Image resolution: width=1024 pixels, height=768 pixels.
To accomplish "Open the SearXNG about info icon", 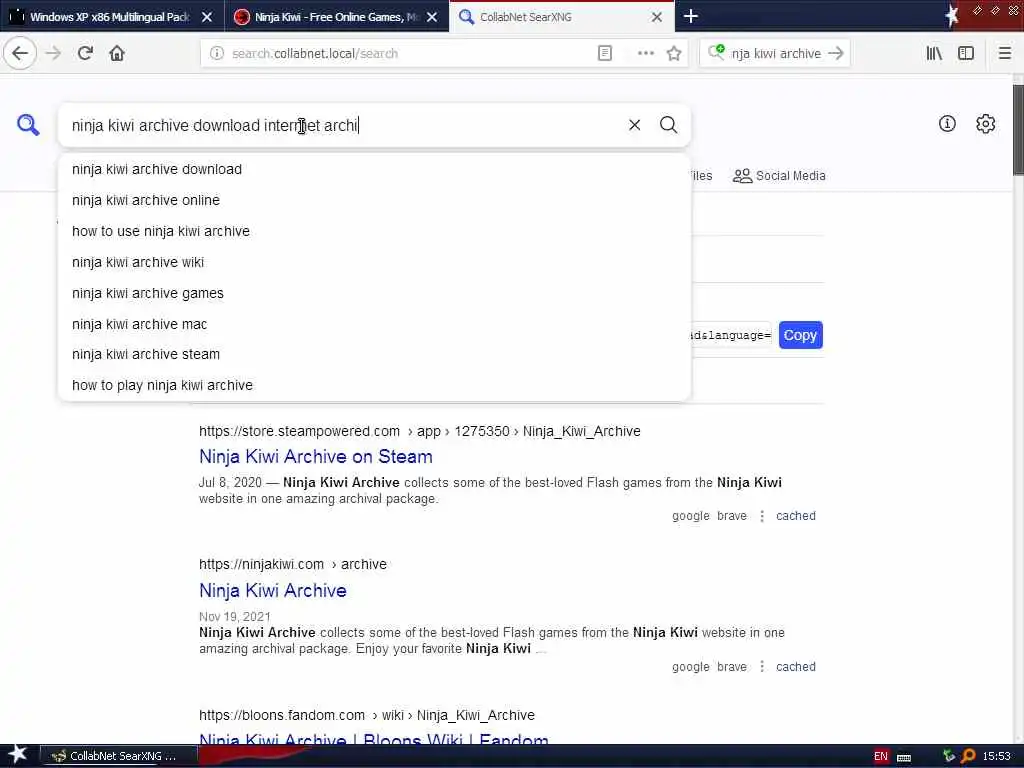I will point(947,123).
